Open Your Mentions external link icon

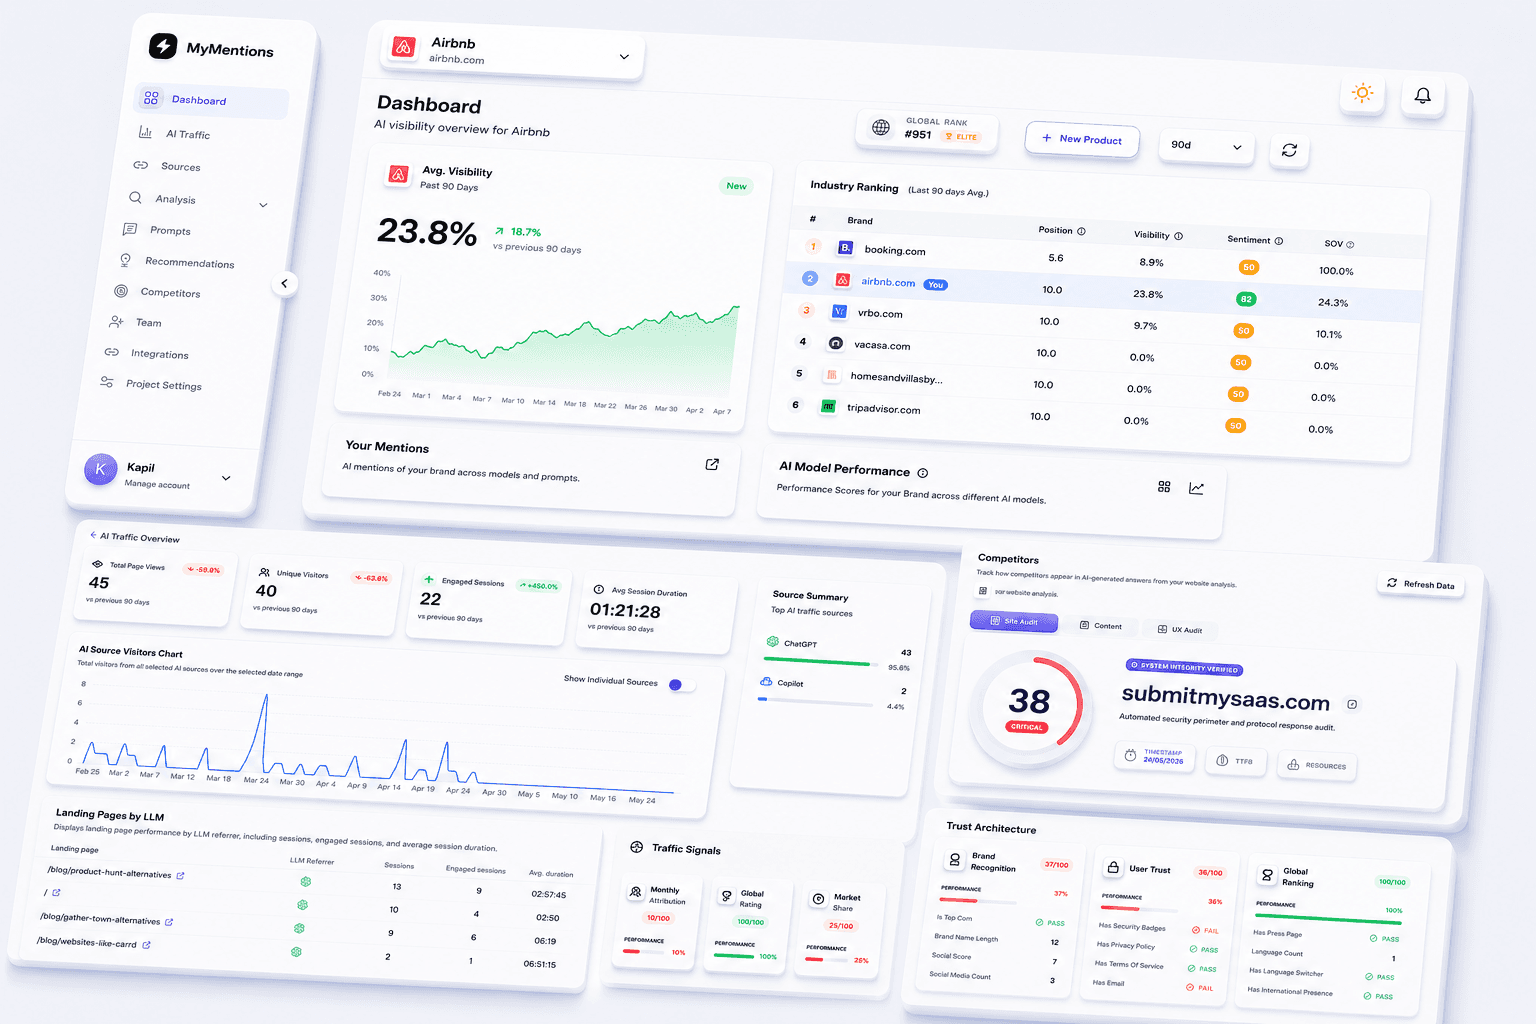[712, 464]
